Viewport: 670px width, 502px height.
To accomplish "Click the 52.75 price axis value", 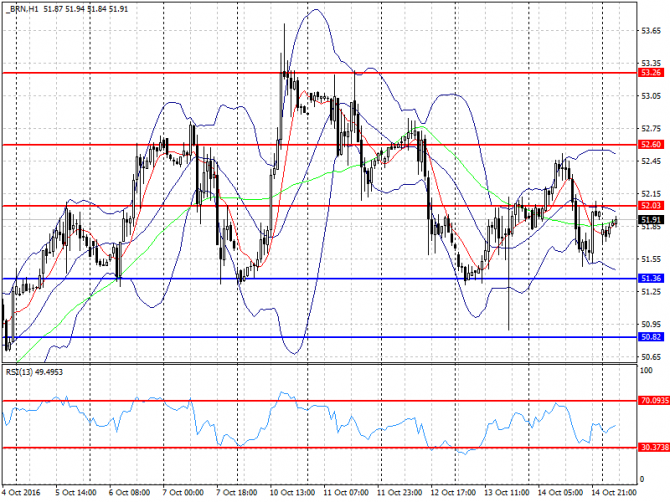I will [651, 129].
